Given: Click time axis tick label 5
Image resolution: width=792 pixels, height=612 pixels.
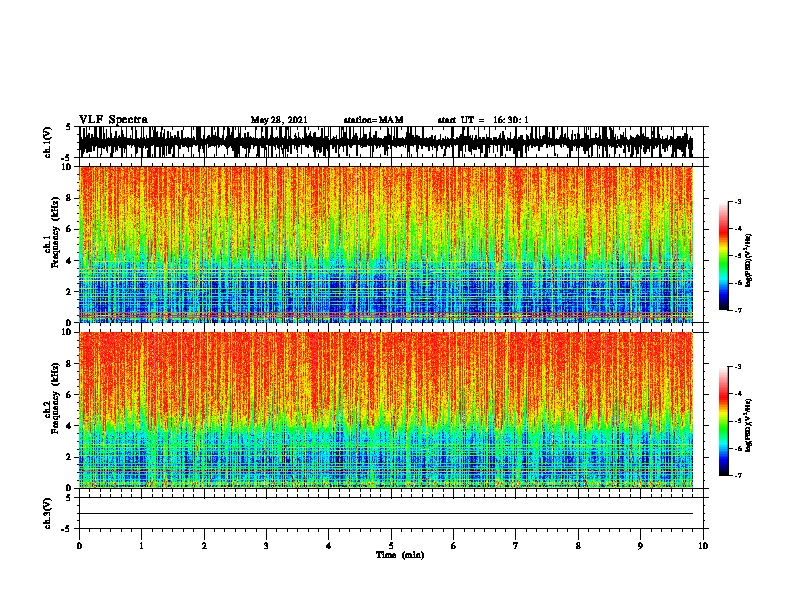Looking at the screenshot, I should click(x=391, y=546).
